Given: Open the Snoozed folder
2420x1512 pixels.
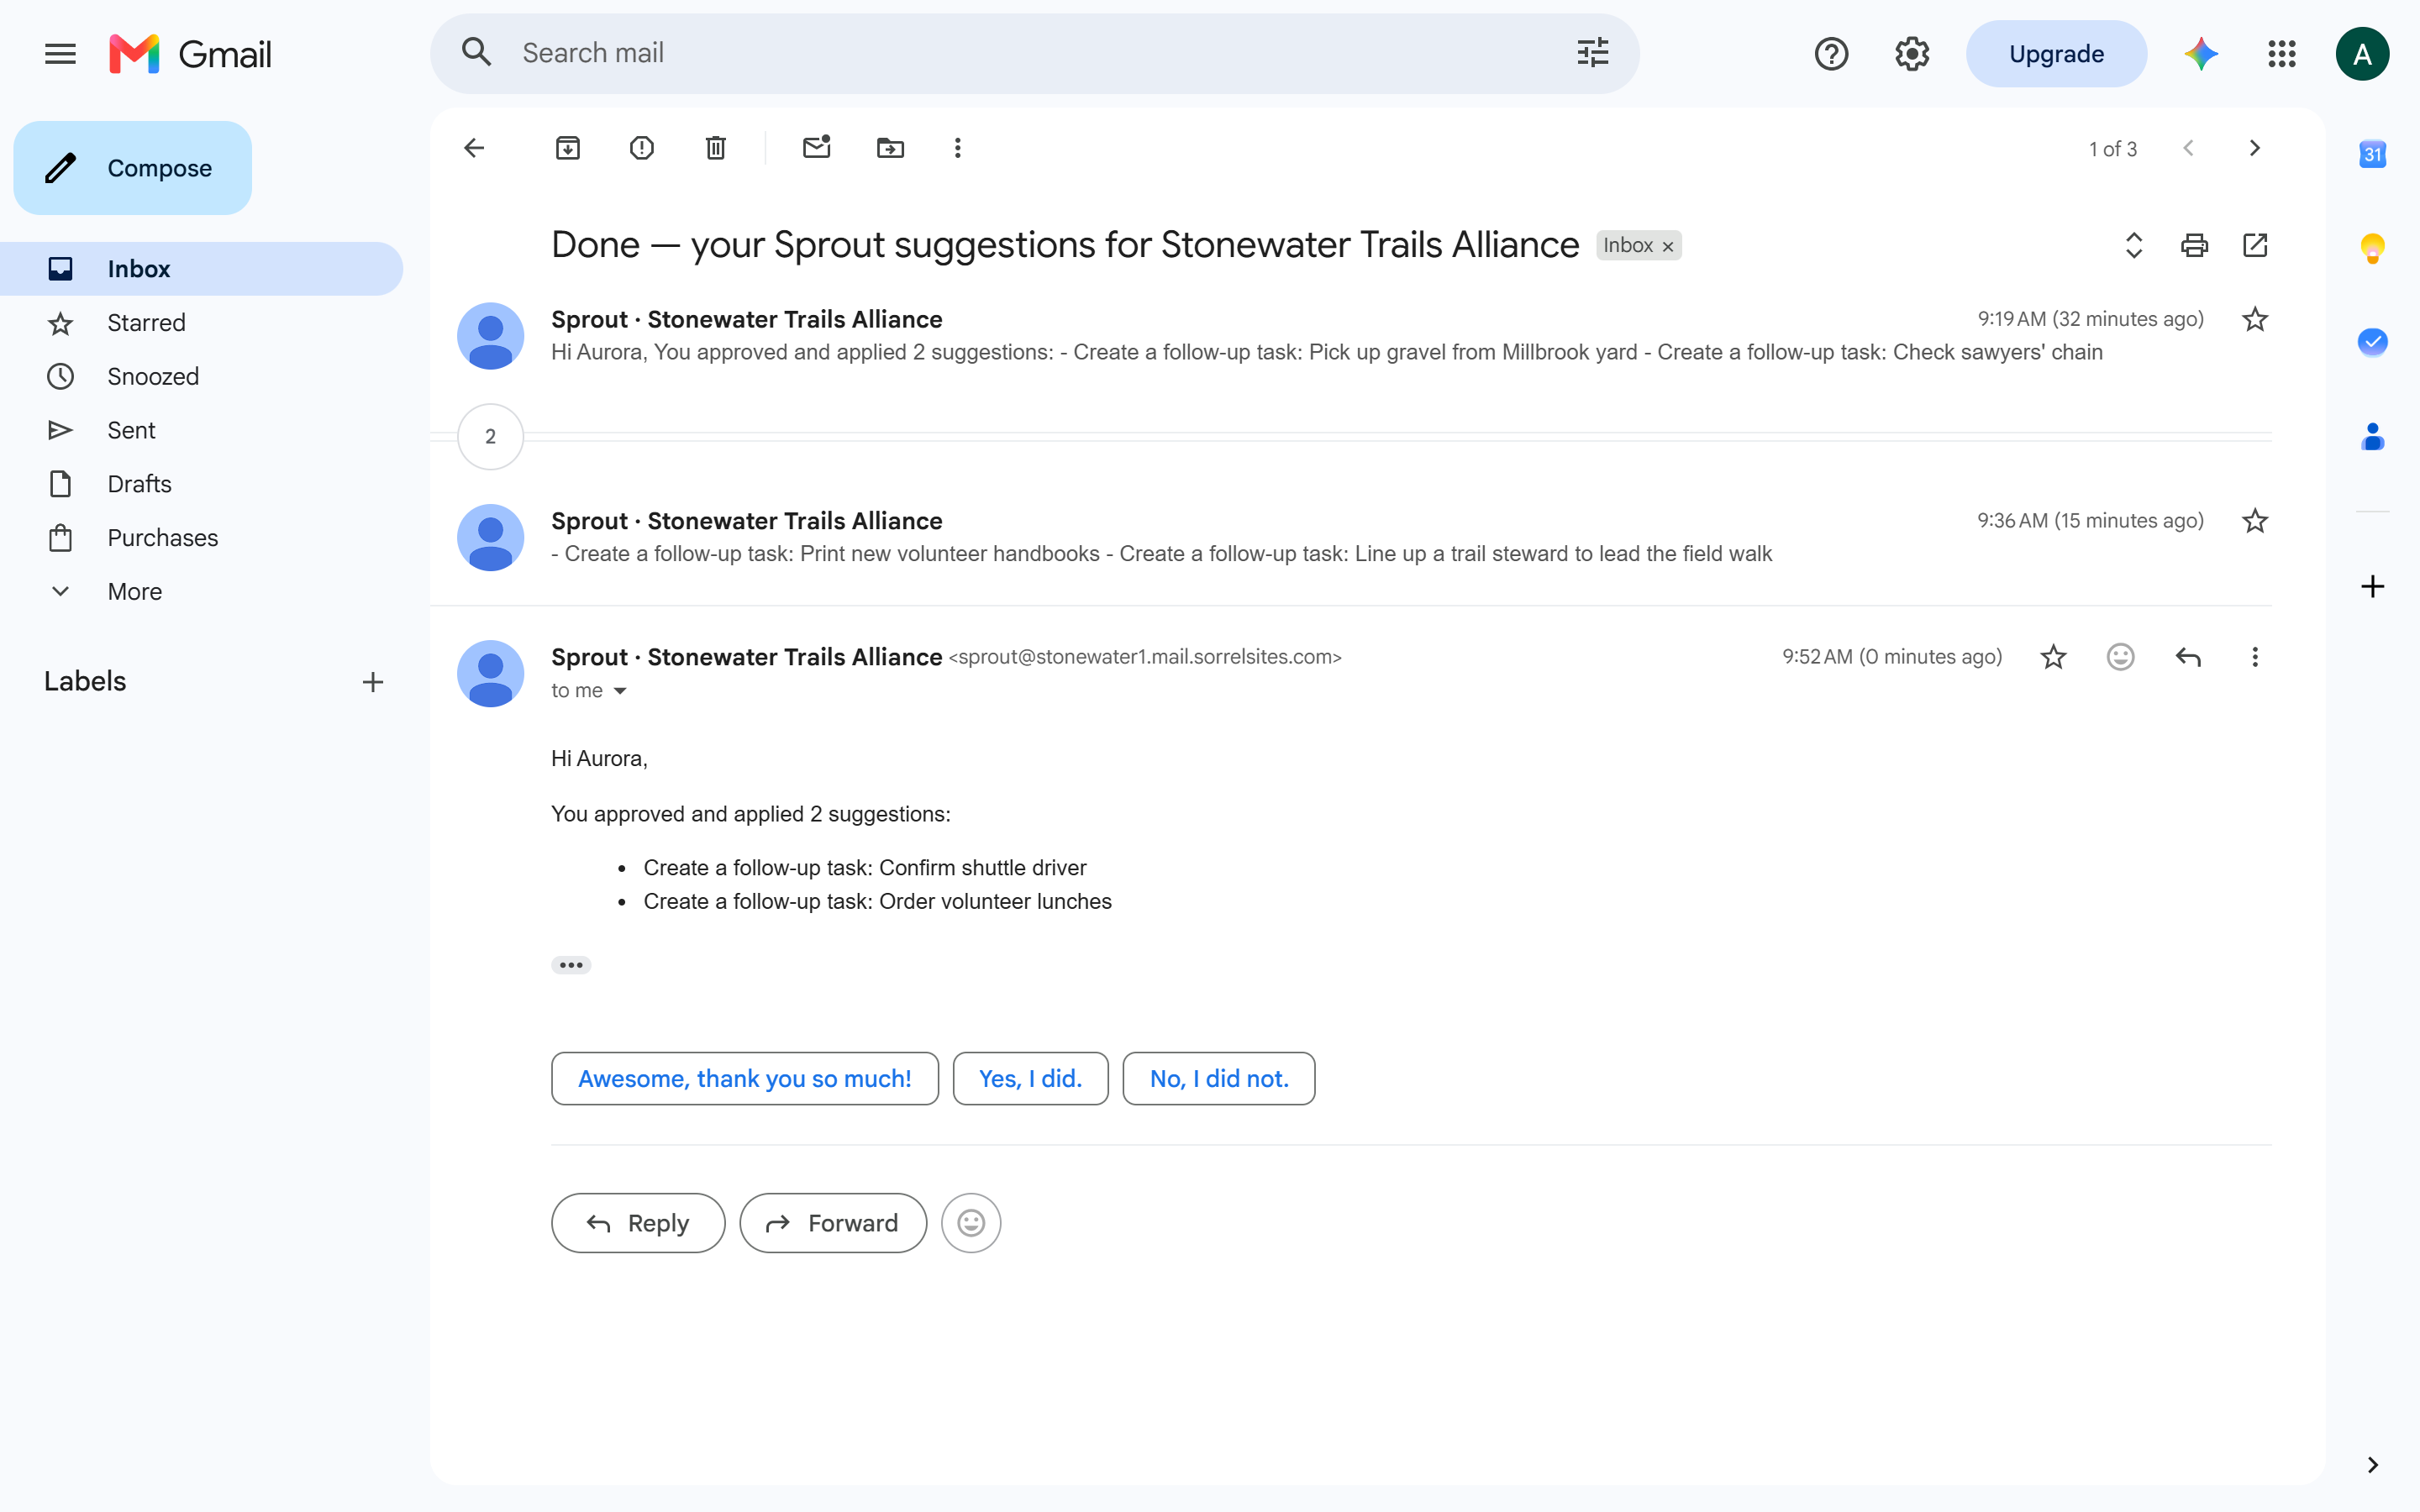Looking at the screenshot, I should point(202,377).
